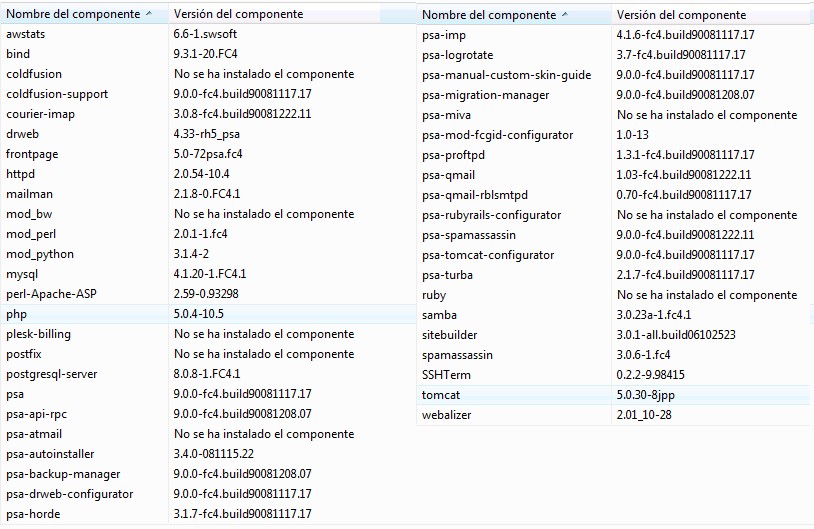
Task: Select the 'psa-proftpd' component
Action: pos(454,155)
